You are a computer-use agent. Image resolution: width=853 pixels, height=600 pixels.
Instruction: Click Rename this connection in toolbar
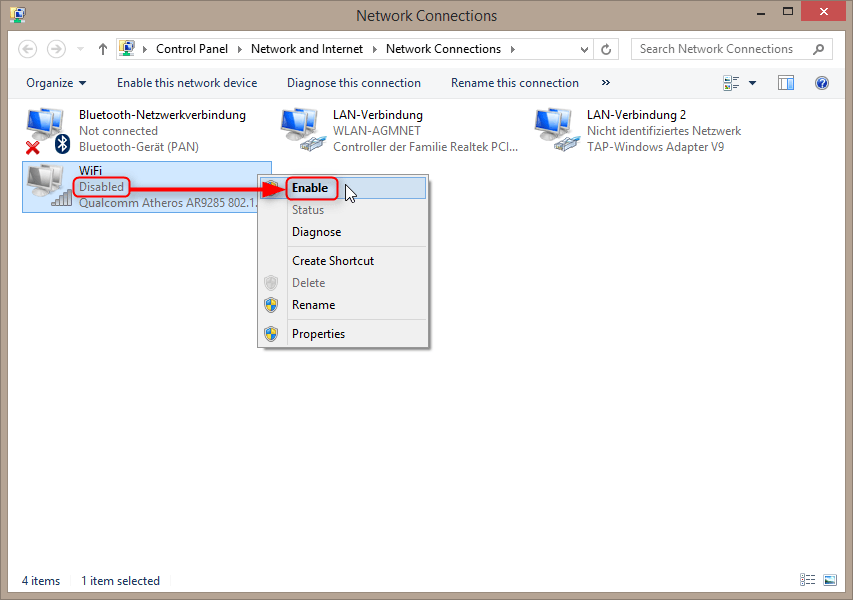coord(514,83)
